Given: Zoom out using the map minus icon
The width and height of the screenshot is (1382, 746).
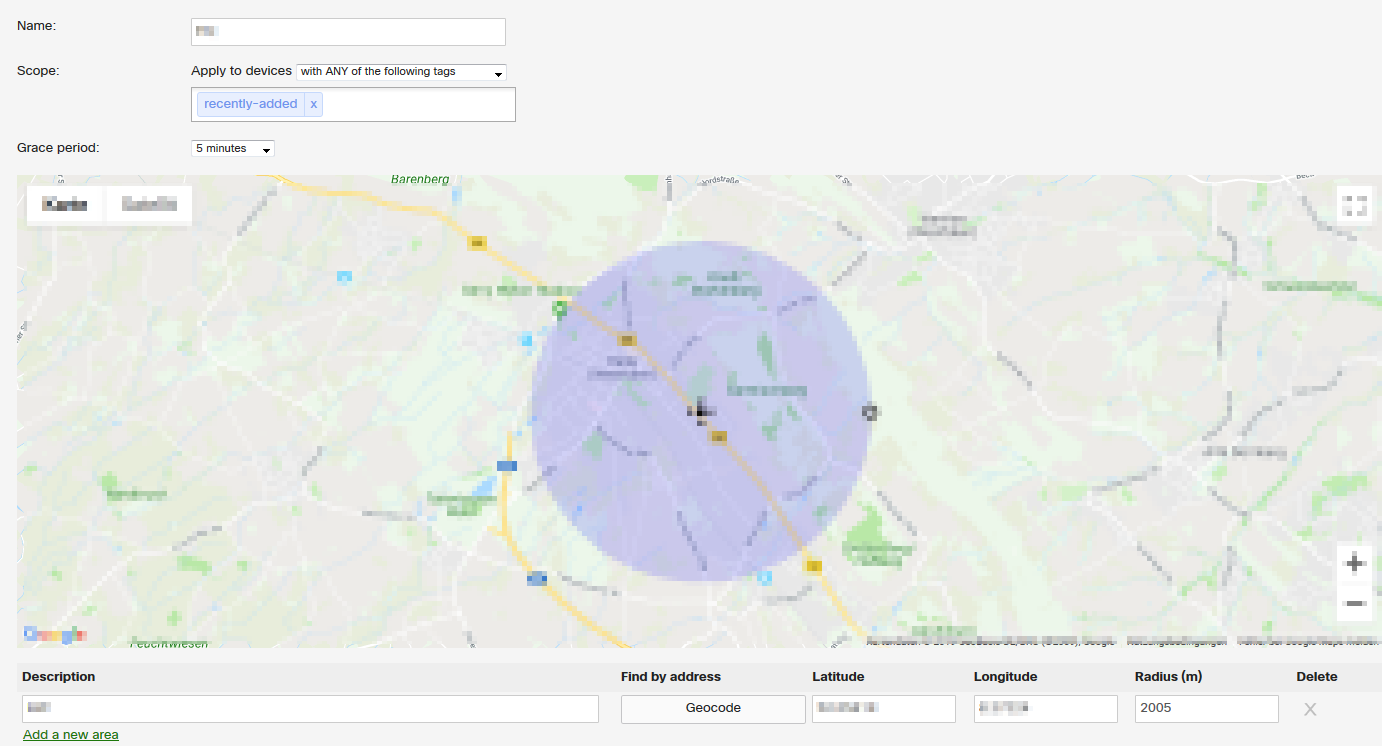Looking at the screenshot, I should pyautogui.click(x=1354, y=603).
